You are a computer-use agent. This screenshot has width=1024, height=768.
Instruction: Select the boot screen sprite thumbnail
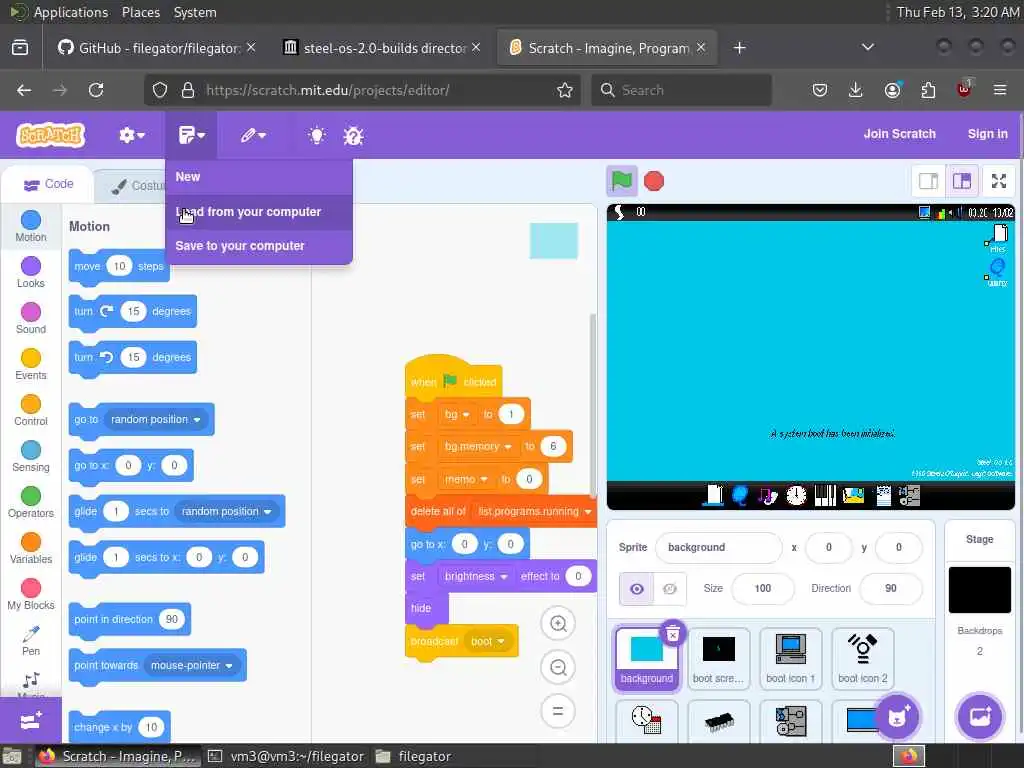(x=718, y=658)
